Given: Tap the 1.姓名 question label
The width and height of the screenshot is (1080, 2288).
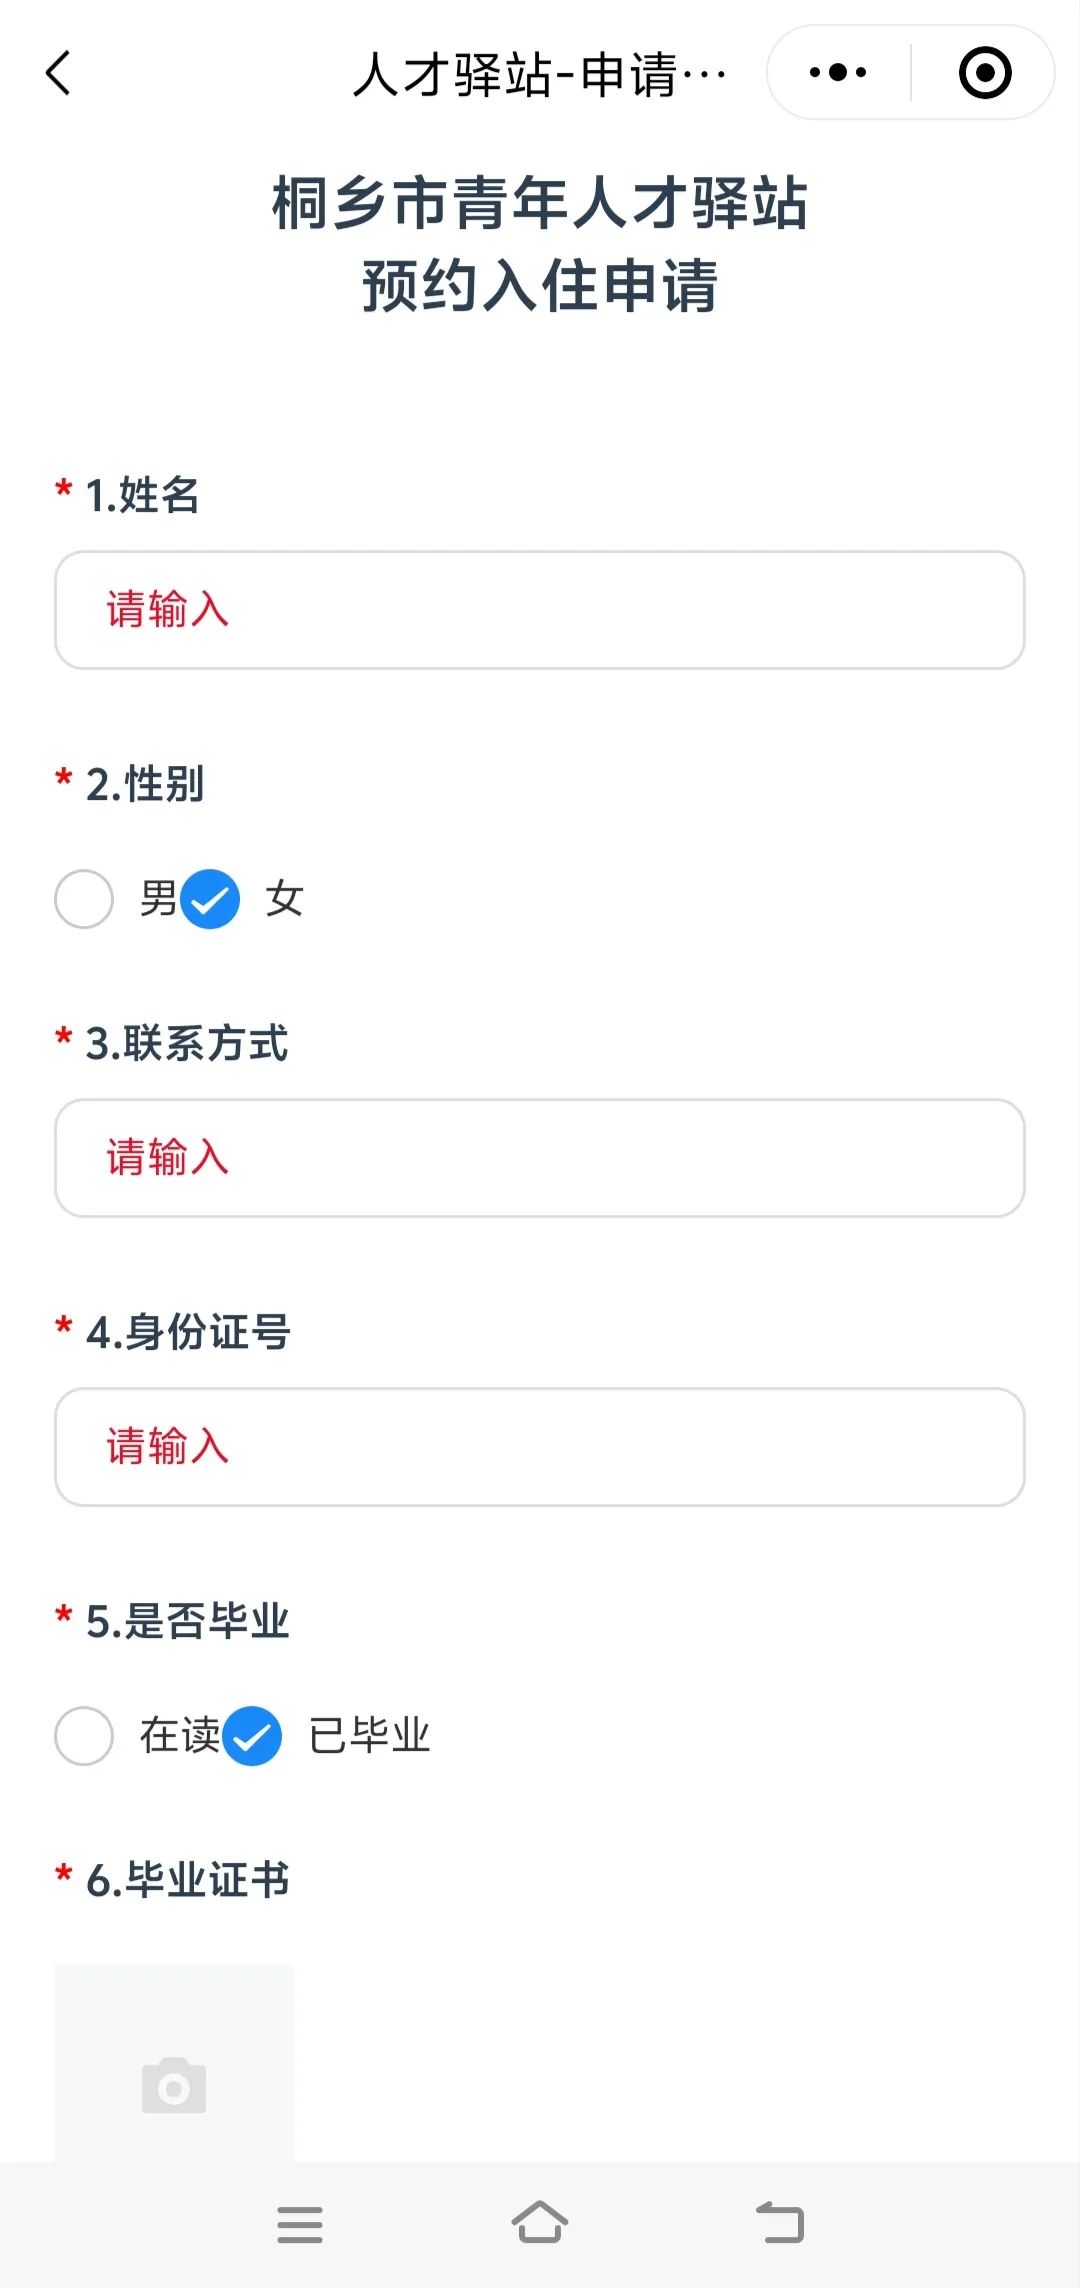Looking at the screenshot, I should pyautogui.click(x=142, y=495).
